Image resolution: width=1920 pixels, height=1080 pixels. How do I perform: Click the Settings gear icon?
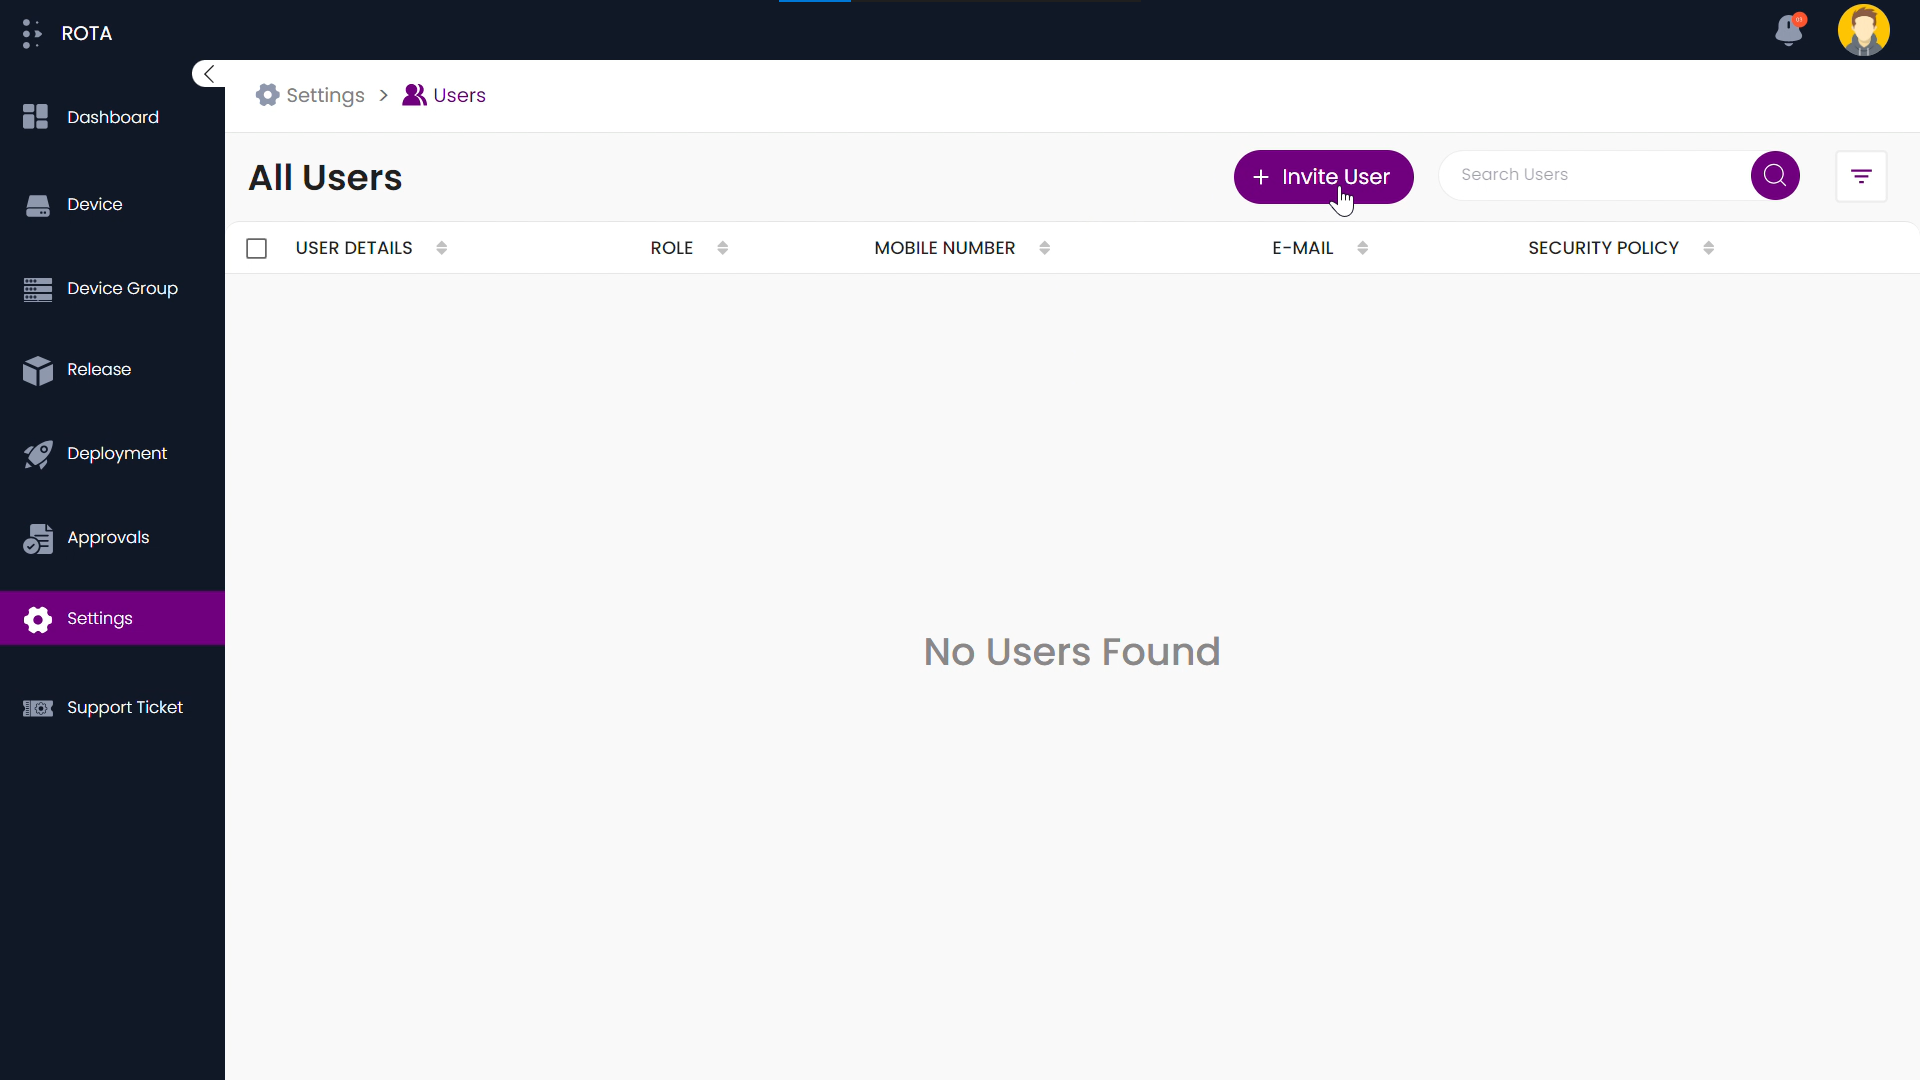(268, 95)
